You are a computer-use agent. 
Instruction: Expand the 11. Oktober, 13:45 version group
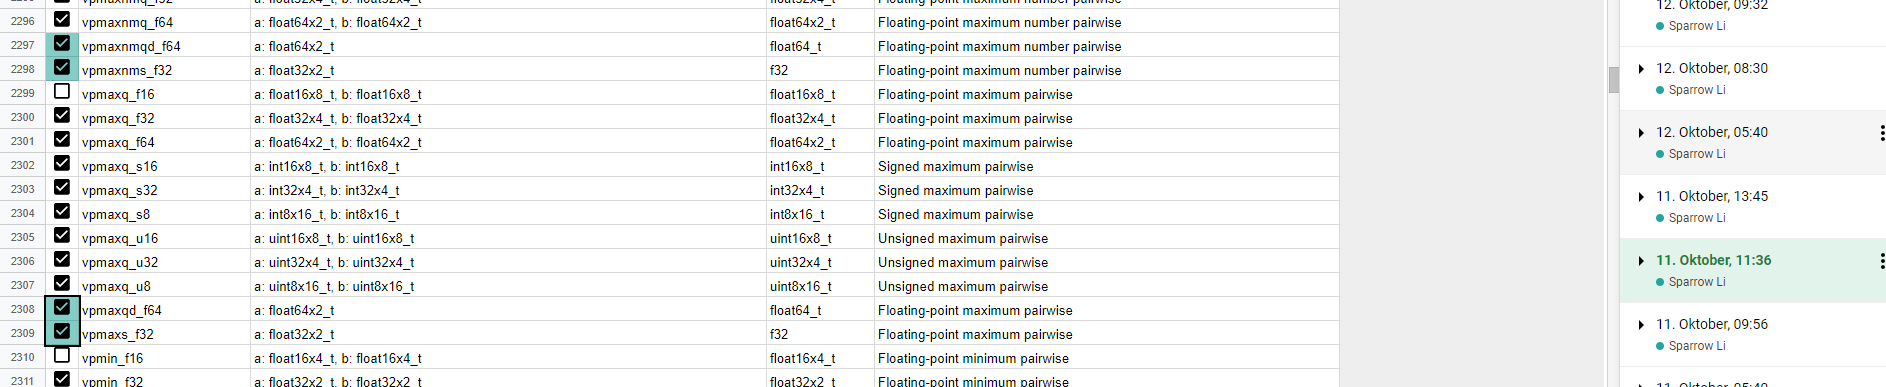(x=1641, y=197)
